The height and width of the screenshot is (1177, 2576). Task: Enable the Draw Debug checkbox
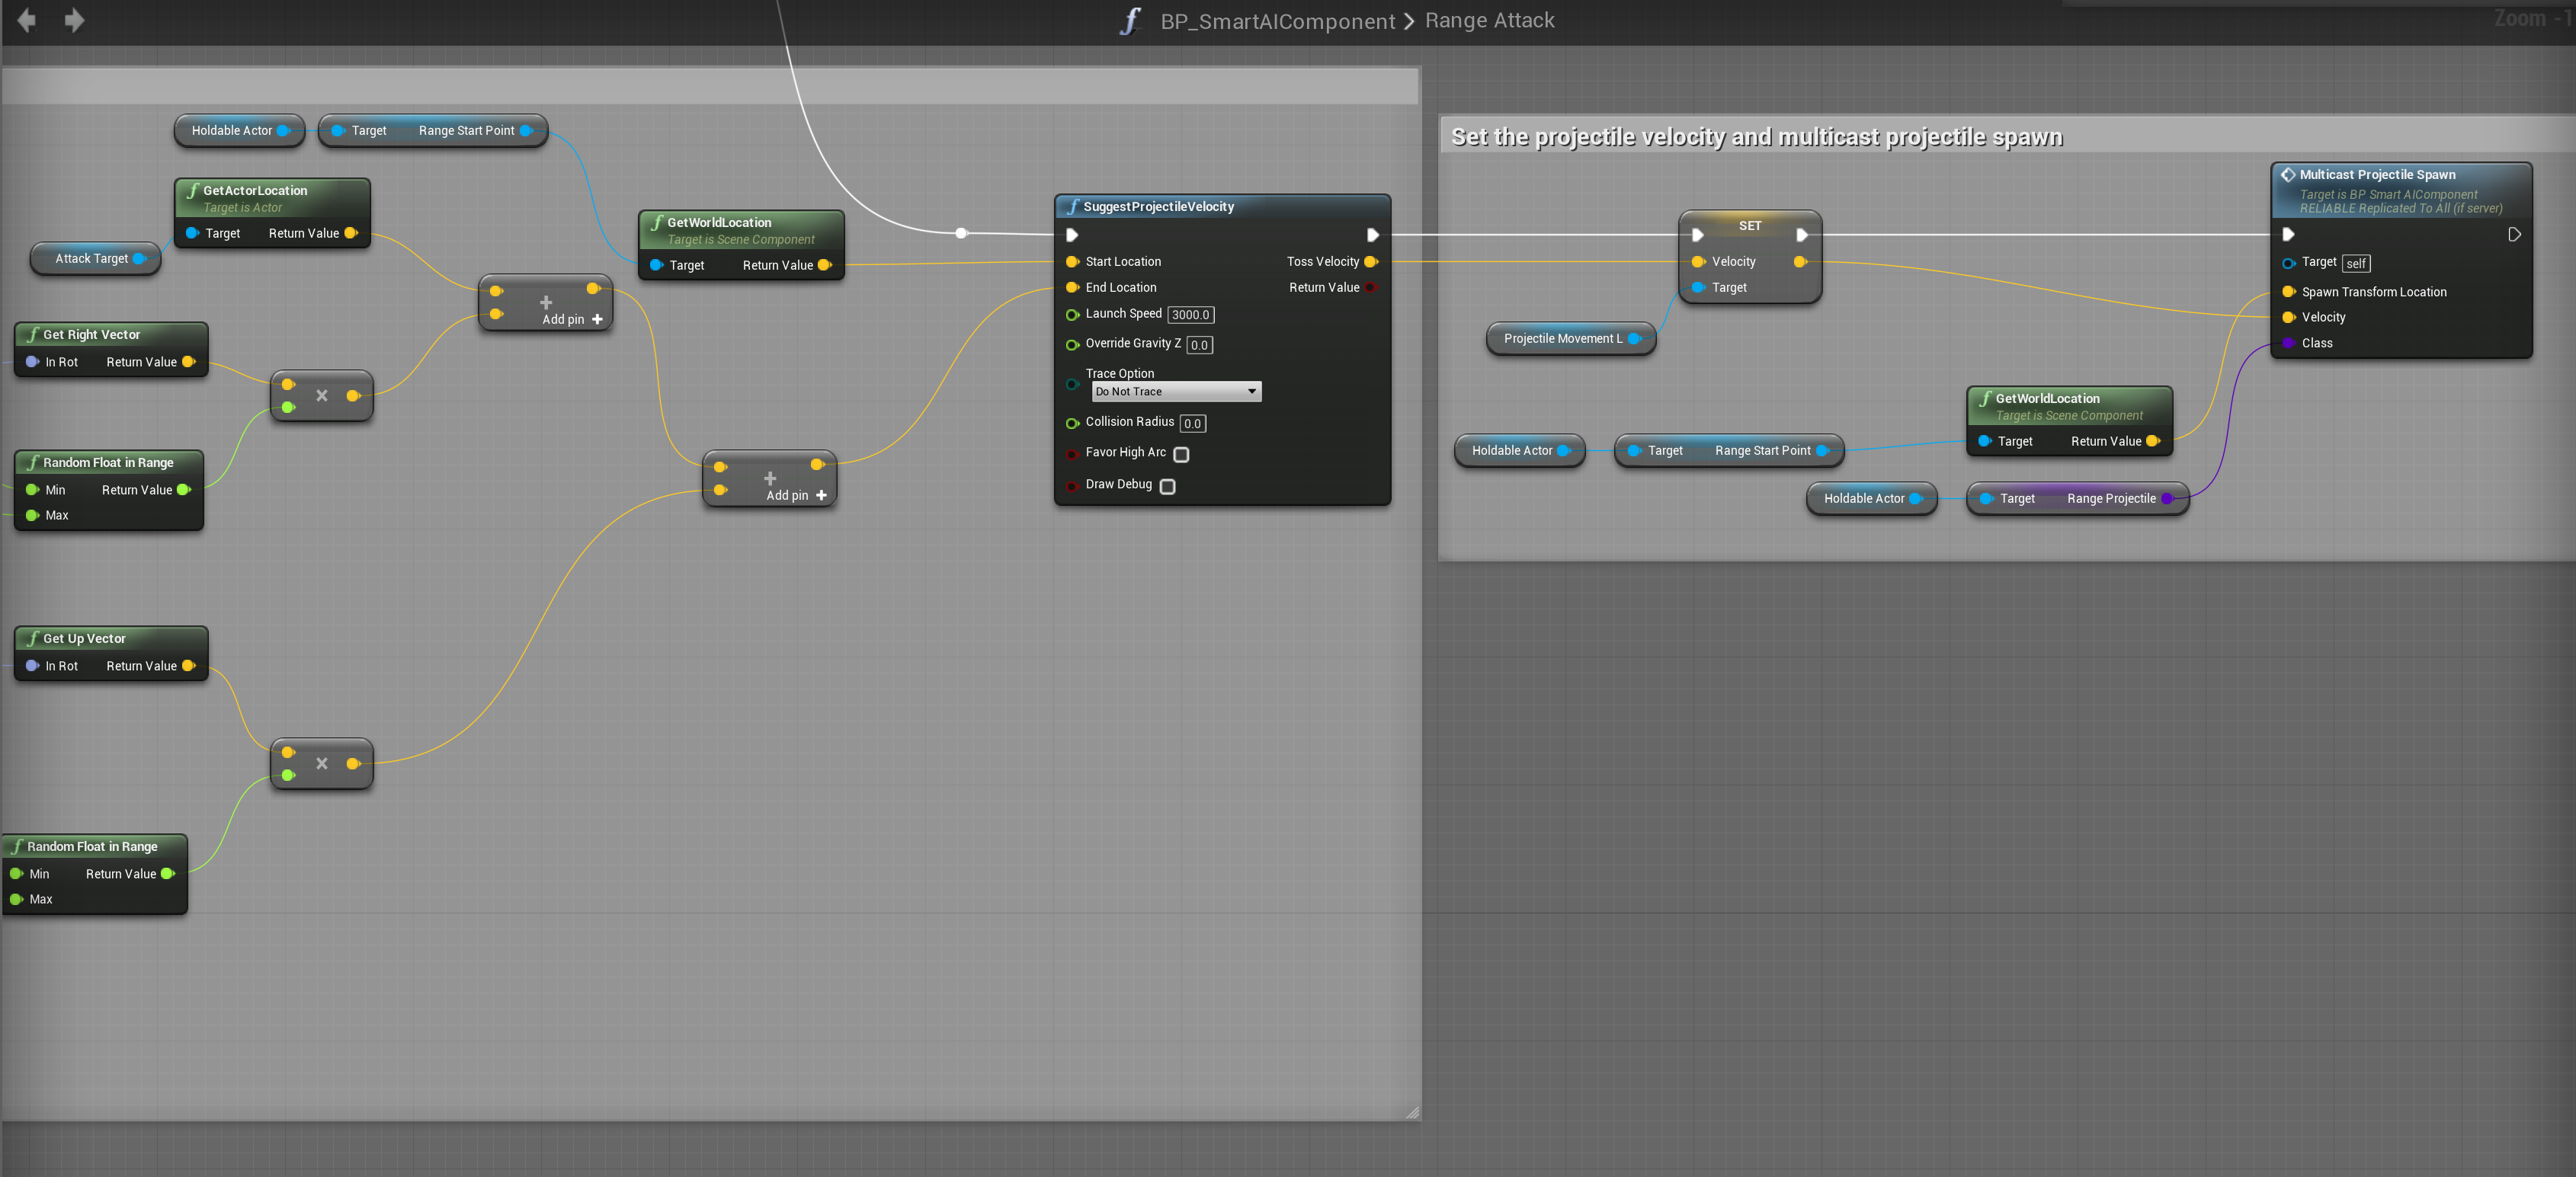(1167, 487)
